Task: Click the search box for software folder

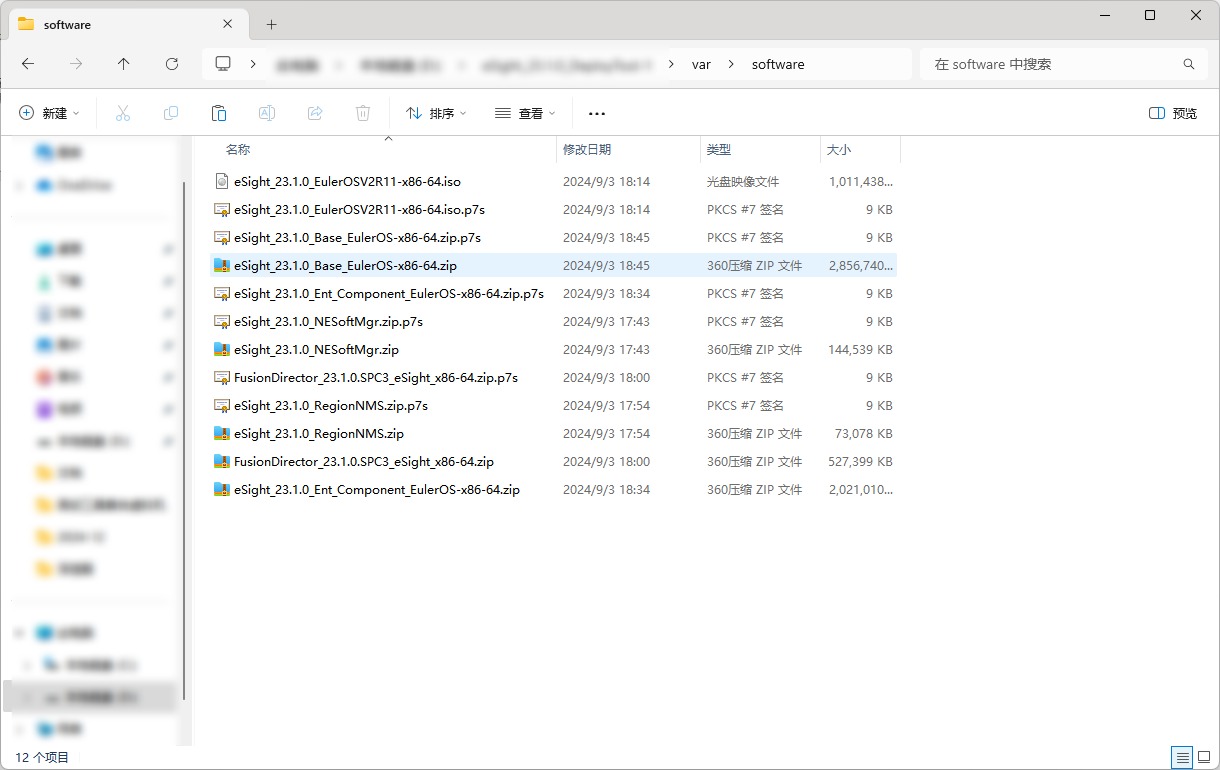Action: point(1050,64)
